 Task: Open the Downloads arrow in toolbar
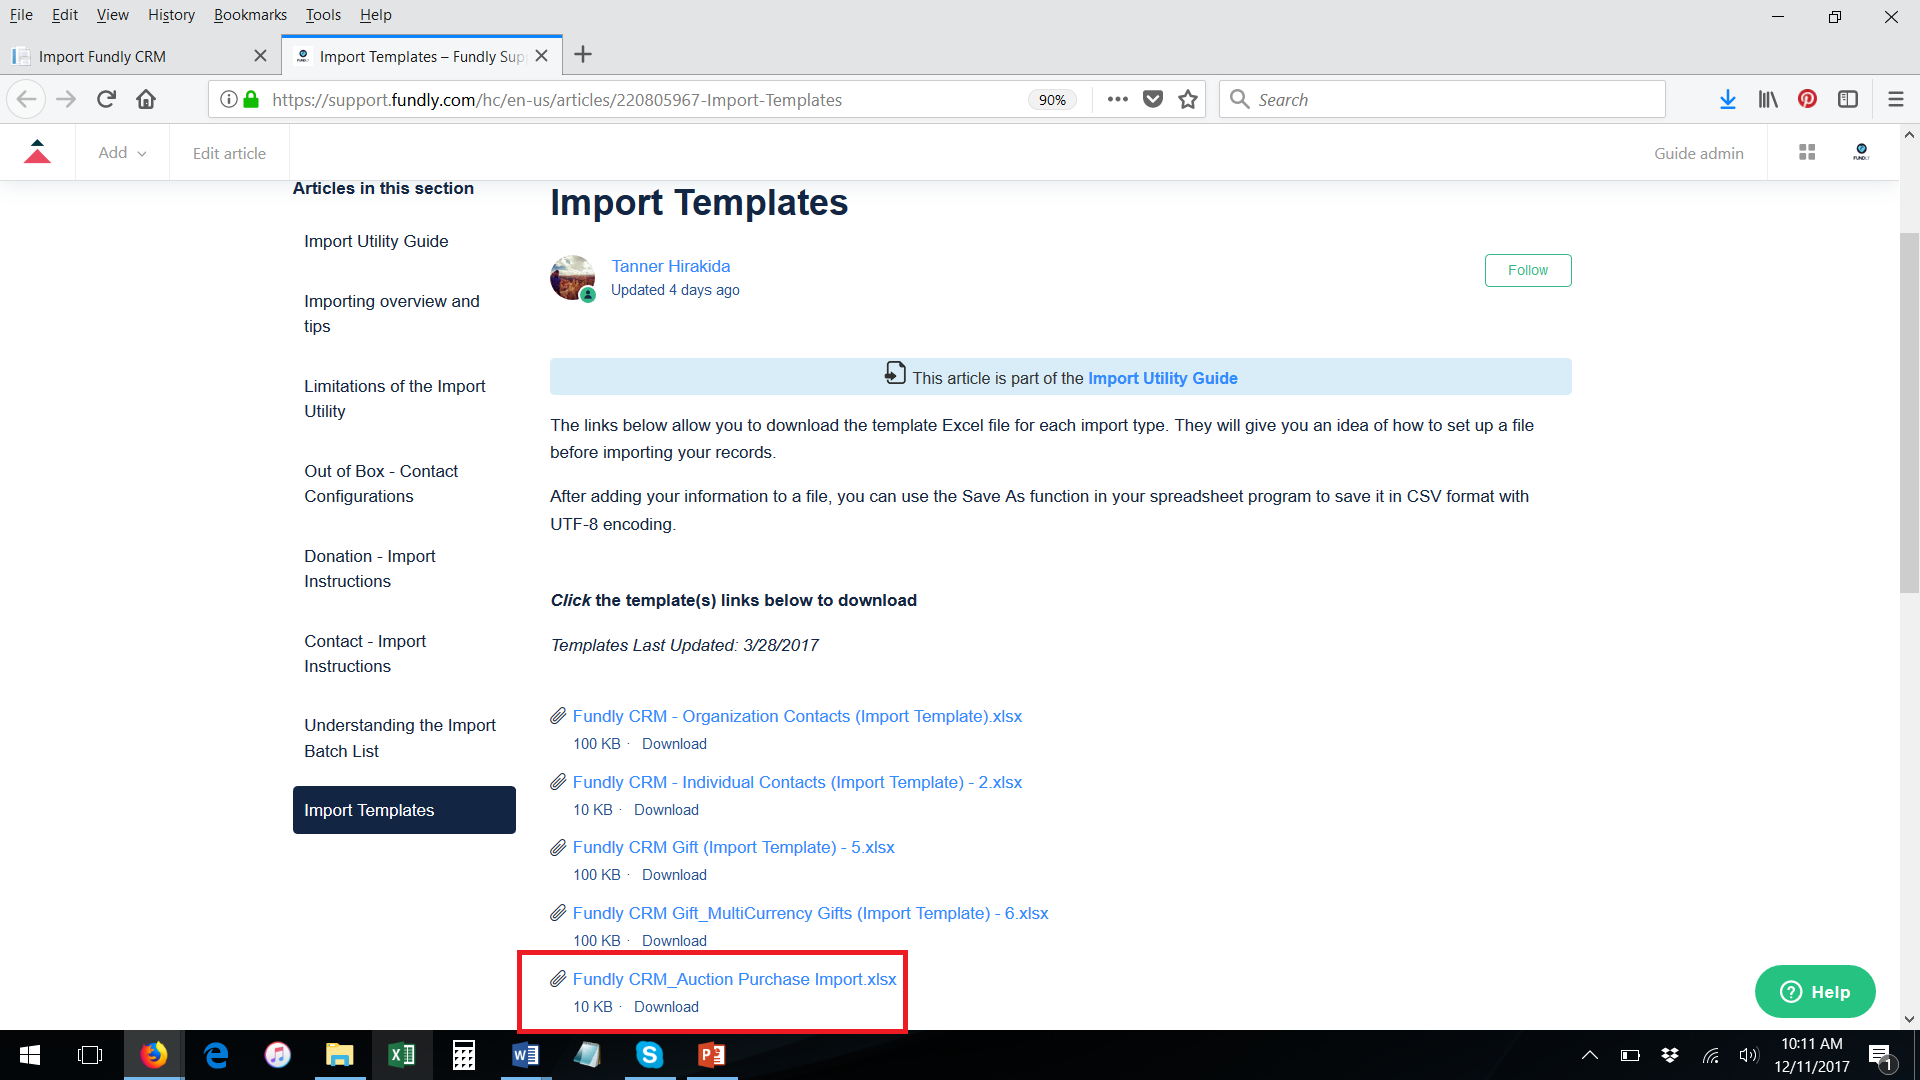(1727, 99)
